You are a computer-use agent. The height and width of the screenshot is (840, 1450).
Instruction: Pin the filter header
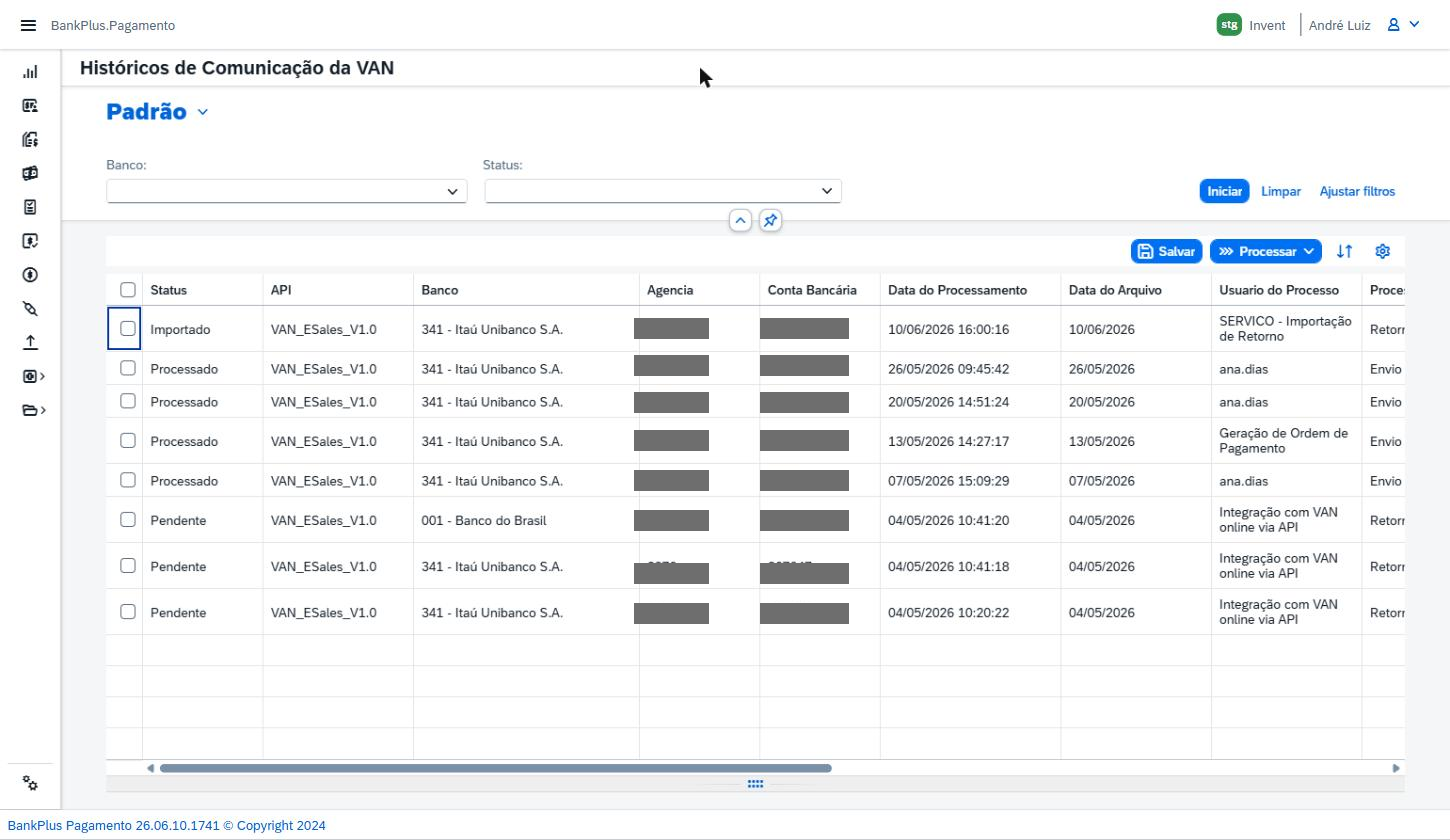click(x=770, y=221)
